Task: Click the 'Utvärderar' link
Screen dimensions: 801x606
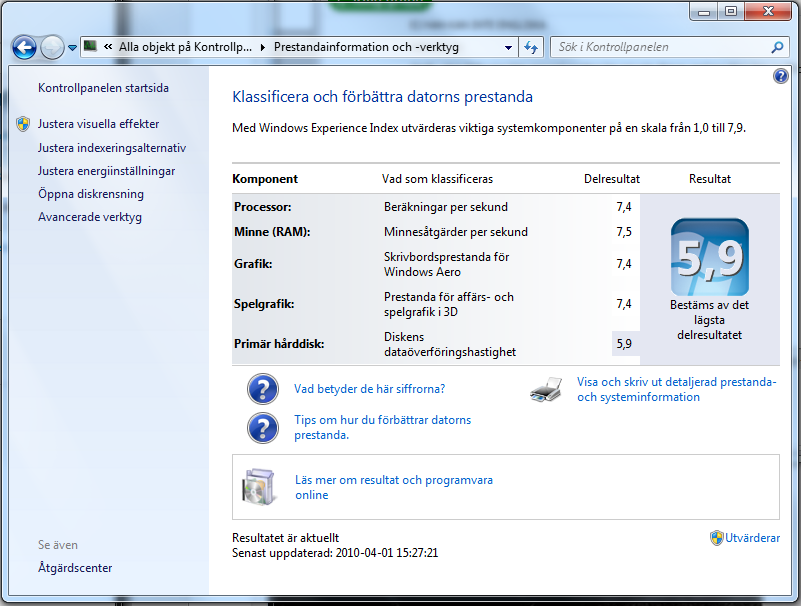Action: coord(752,538)
